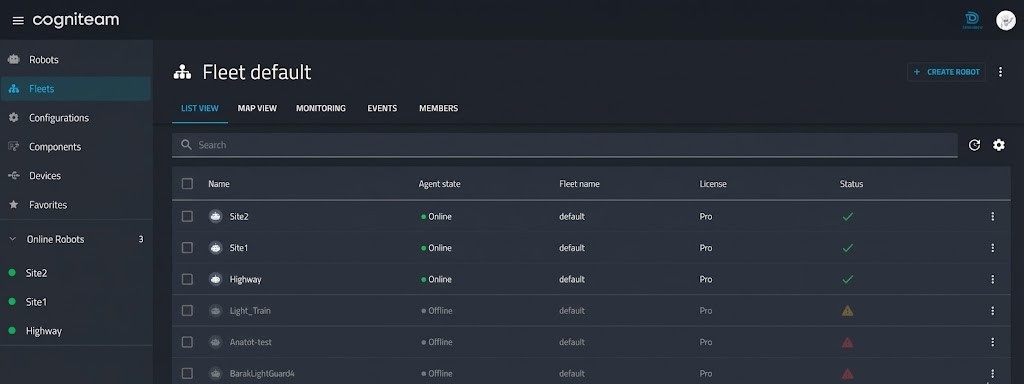This screenshot has width=1024, height=384.
Task: Click the Highway robot avatar icon
Action: (216, 279)
